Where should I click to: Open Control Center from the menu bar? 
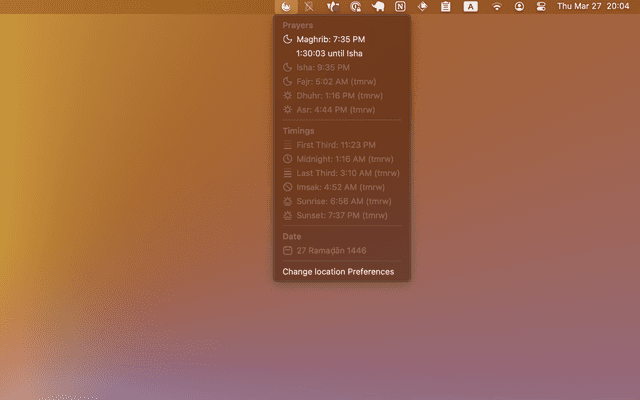click(x=541, y=7)
